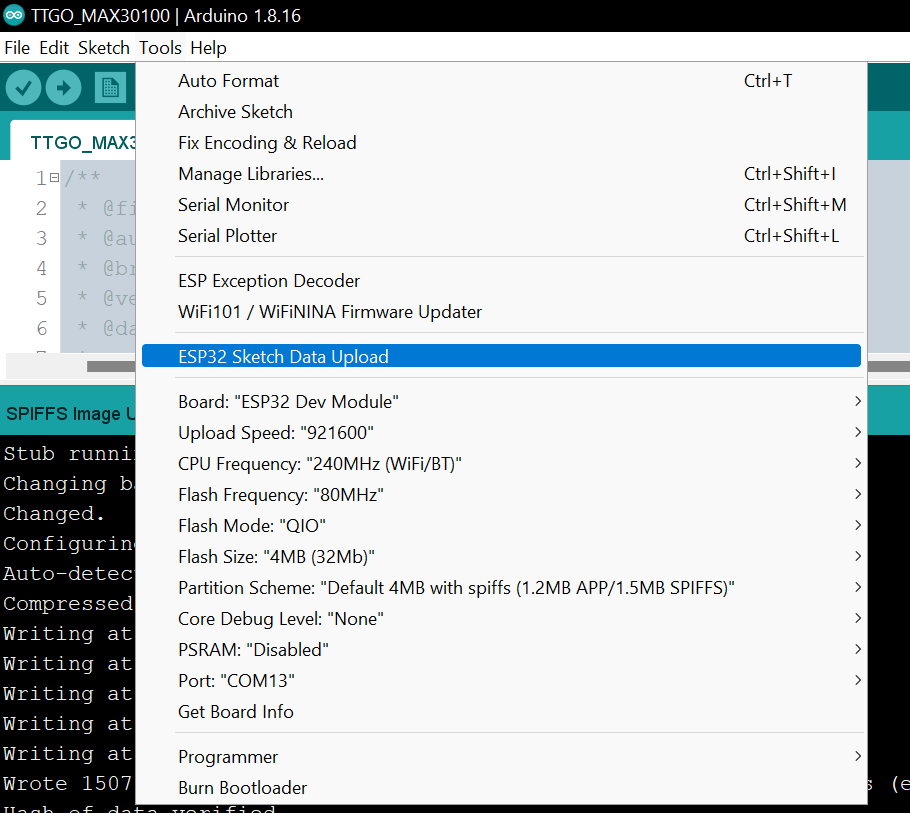910x813 pixels.
Task: Choose Archive Sketch menu entry
Action: [x=501, y=111]
